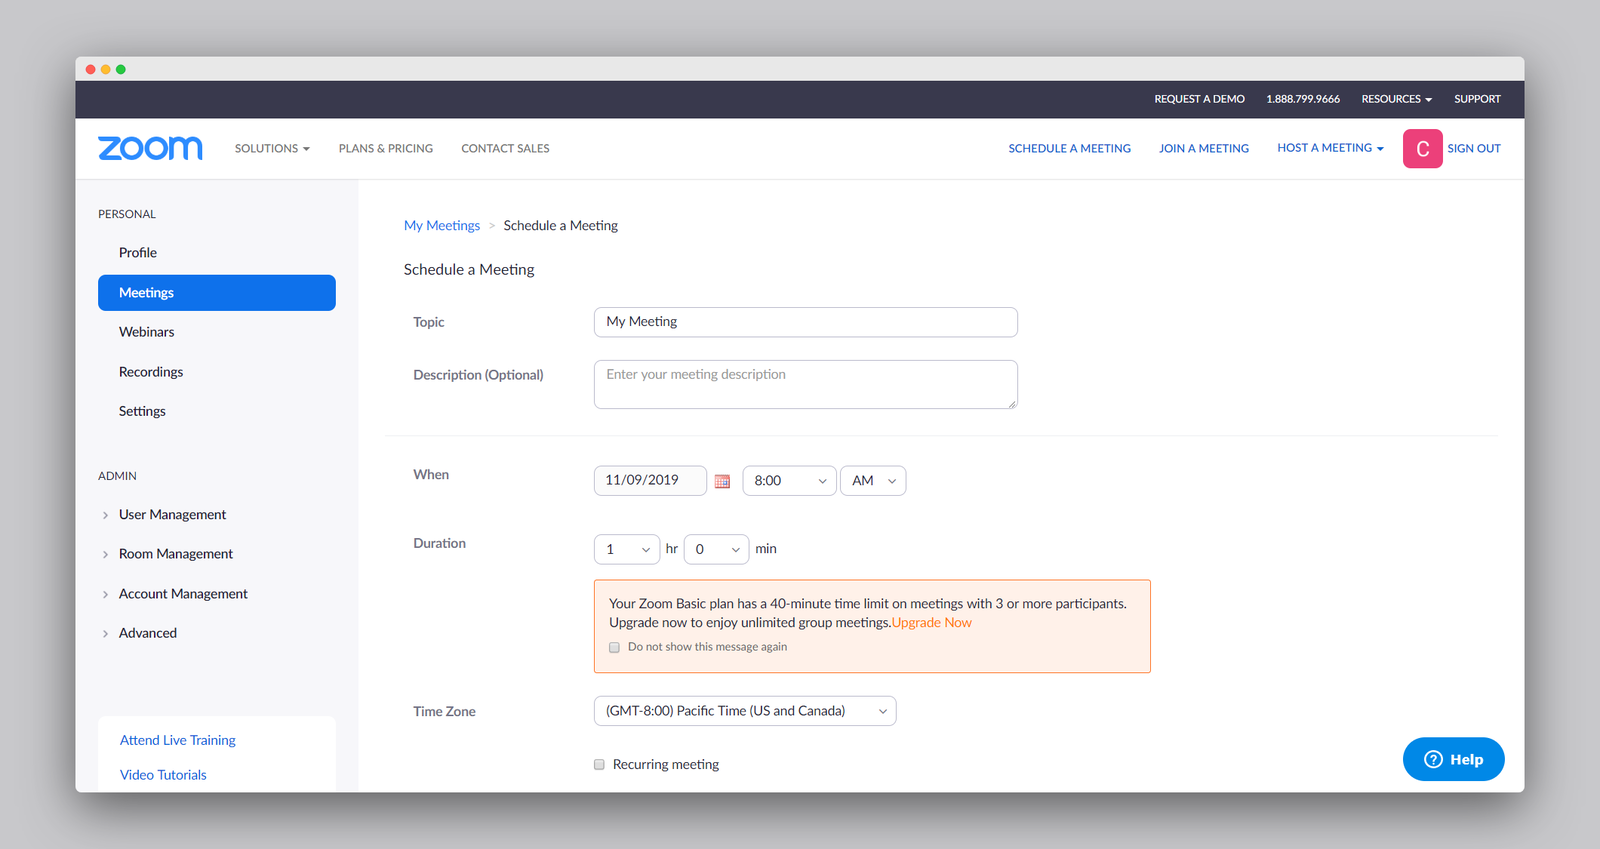Viewport: 1600px width, 849px height.
Task: Open the AM/PM selector
Action: click(873, 481)
